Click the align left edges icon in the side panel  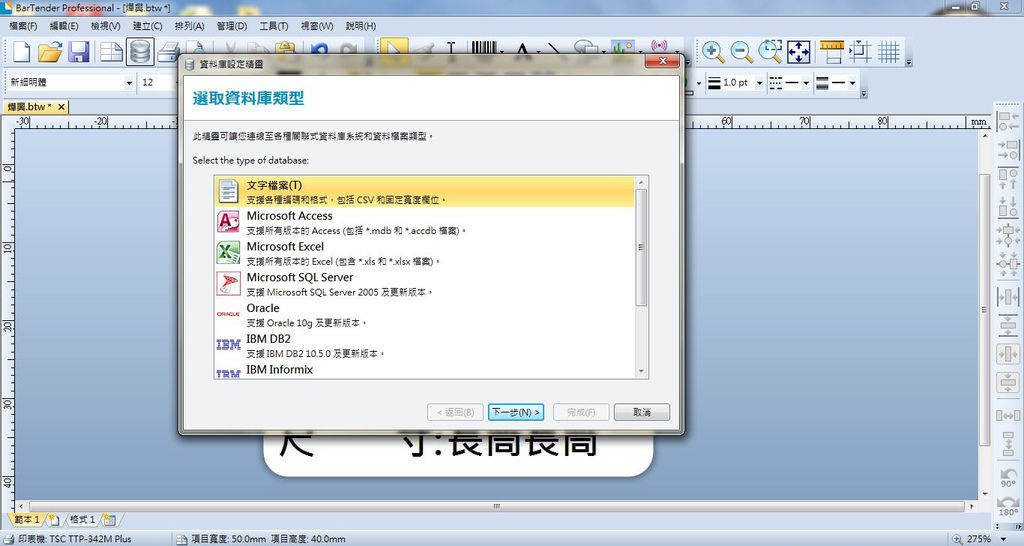click(x=1008, y=121)
